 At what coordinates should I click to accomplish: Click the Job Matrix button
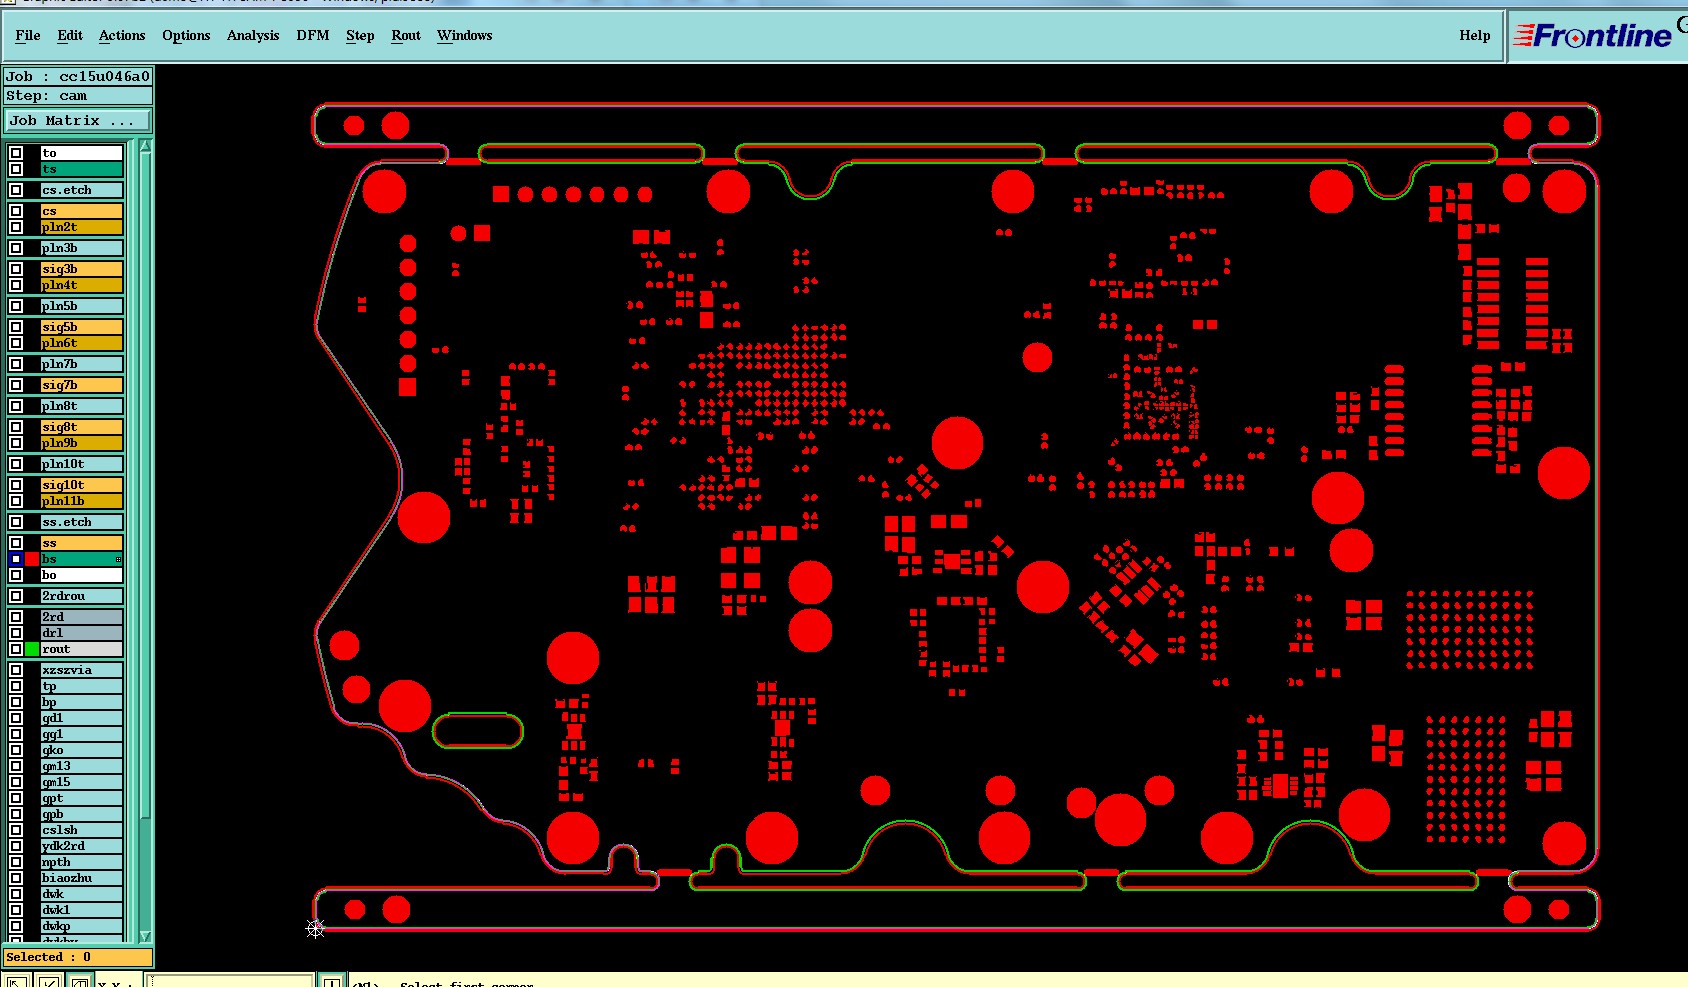(x=78, y=121)
